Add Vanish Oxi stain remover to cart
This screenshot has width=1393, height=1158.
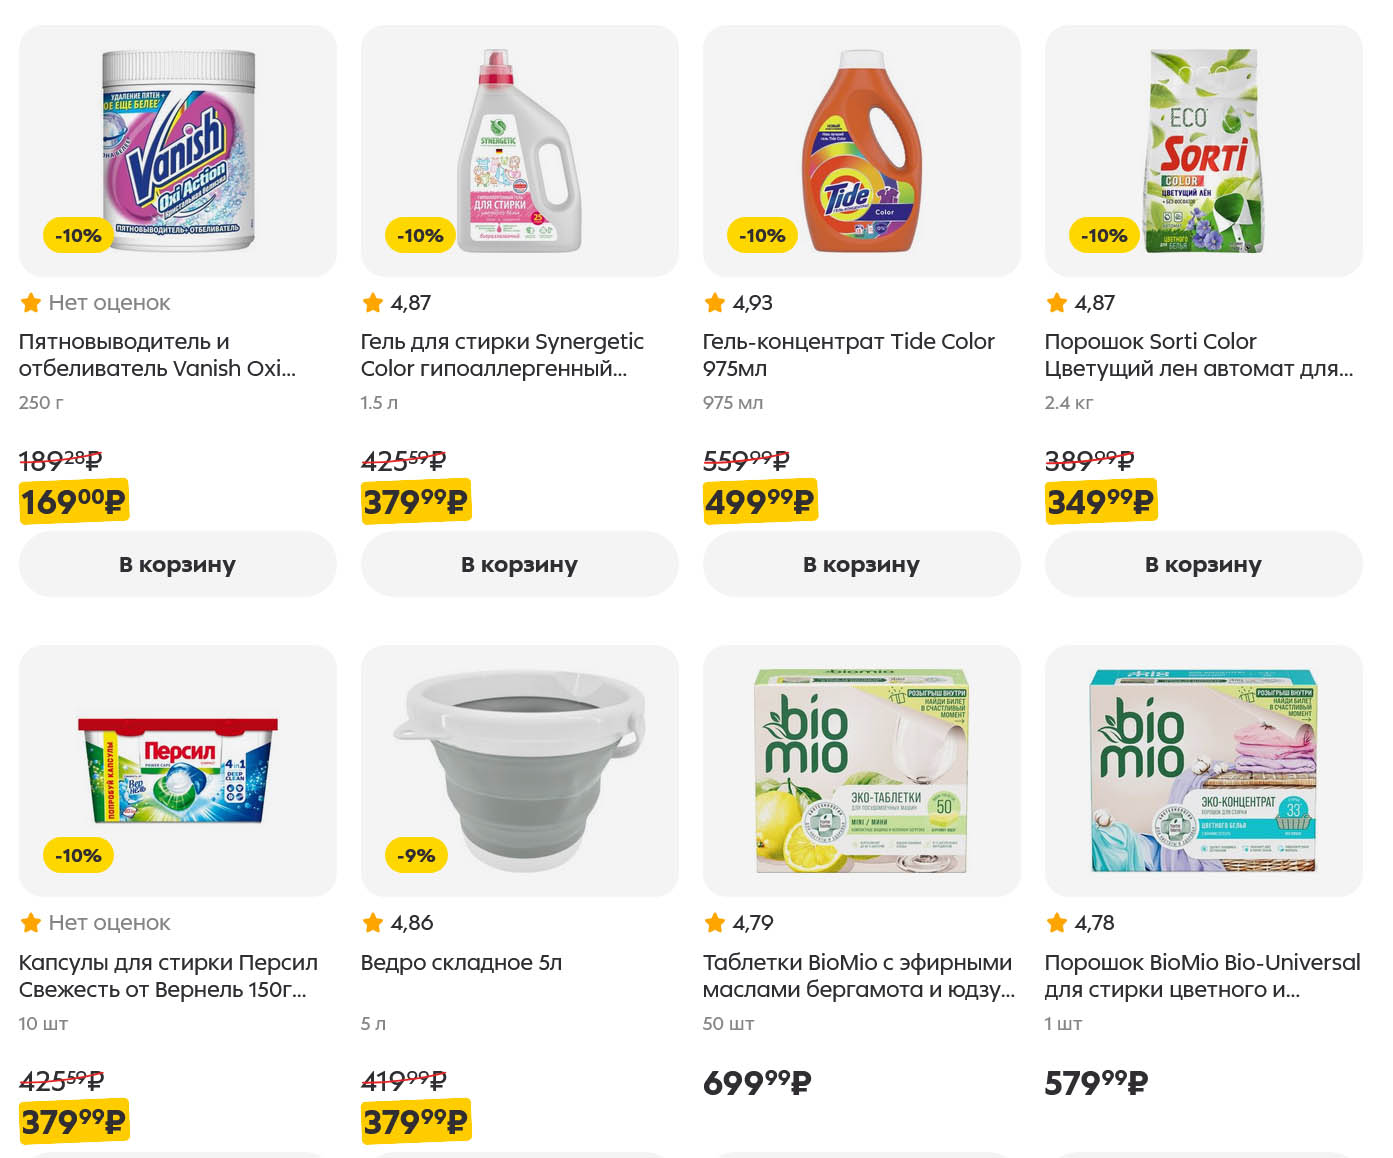177,564
